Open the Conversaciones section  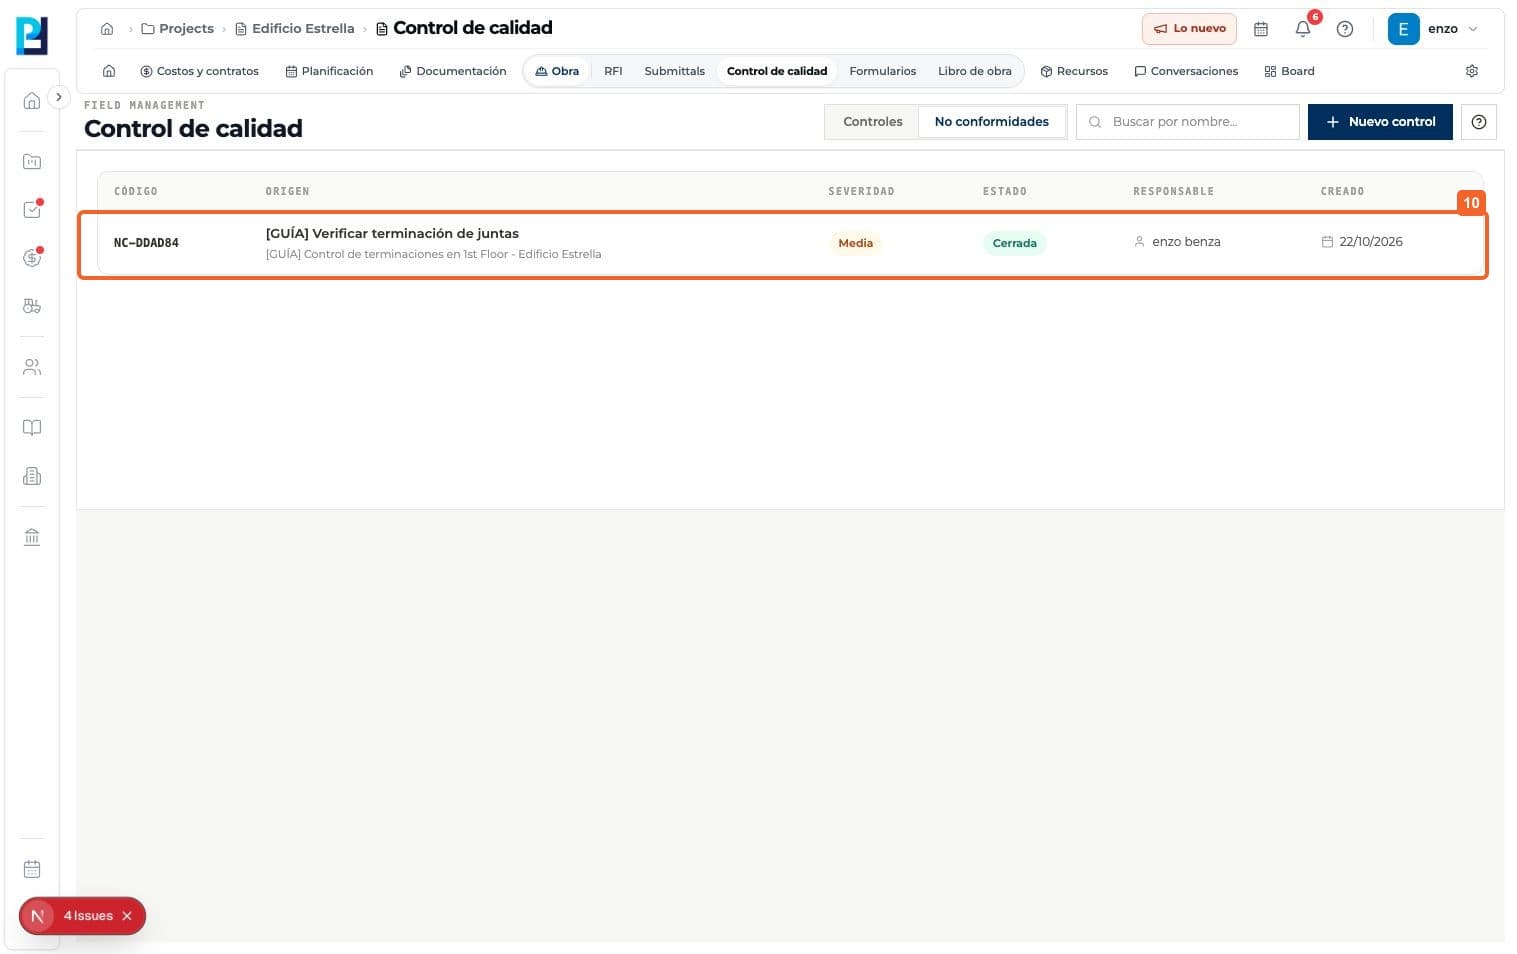[1186, 71]
